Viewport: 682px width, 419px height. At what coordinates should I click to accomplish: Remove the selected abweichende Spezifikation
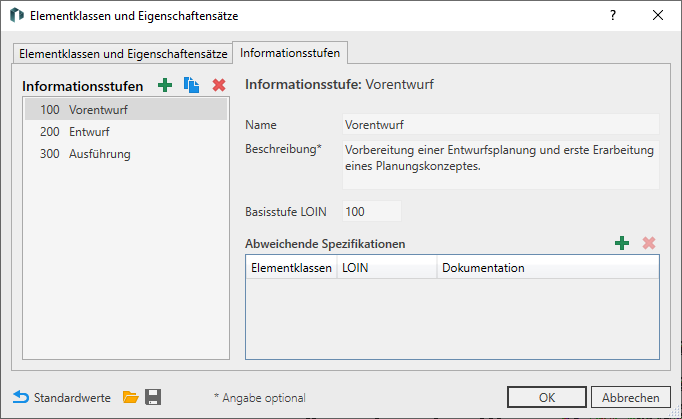point(649,243)
